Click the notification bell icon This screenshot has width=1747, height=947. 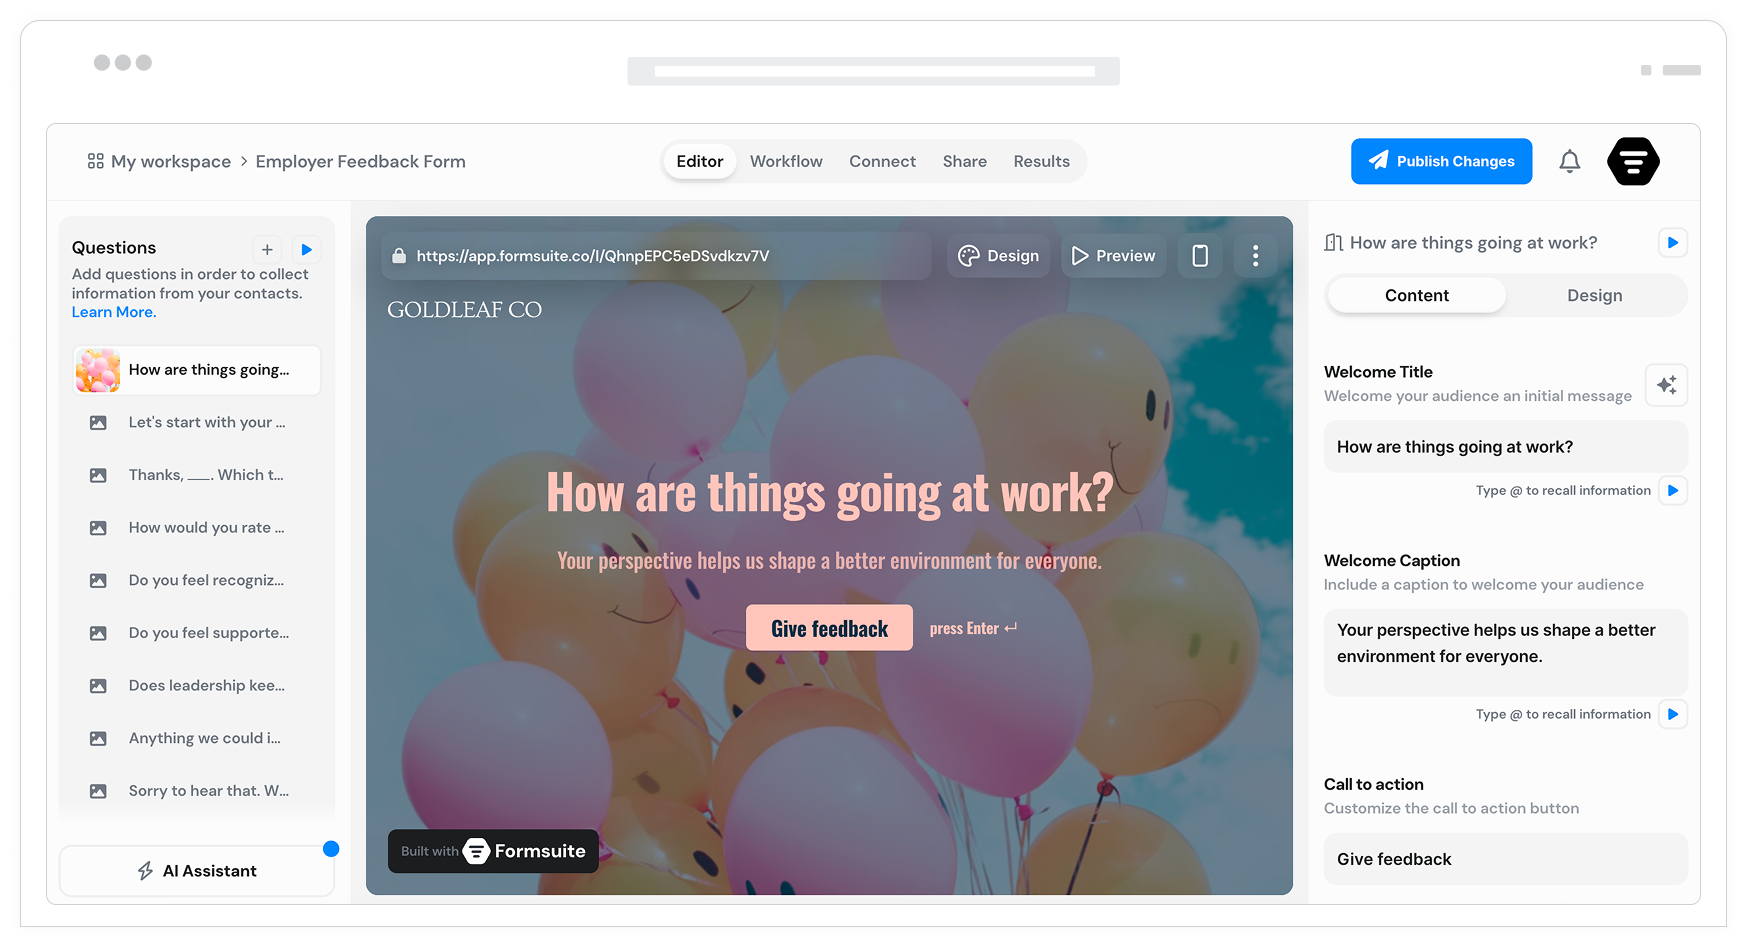click(x=1569, y=161)
